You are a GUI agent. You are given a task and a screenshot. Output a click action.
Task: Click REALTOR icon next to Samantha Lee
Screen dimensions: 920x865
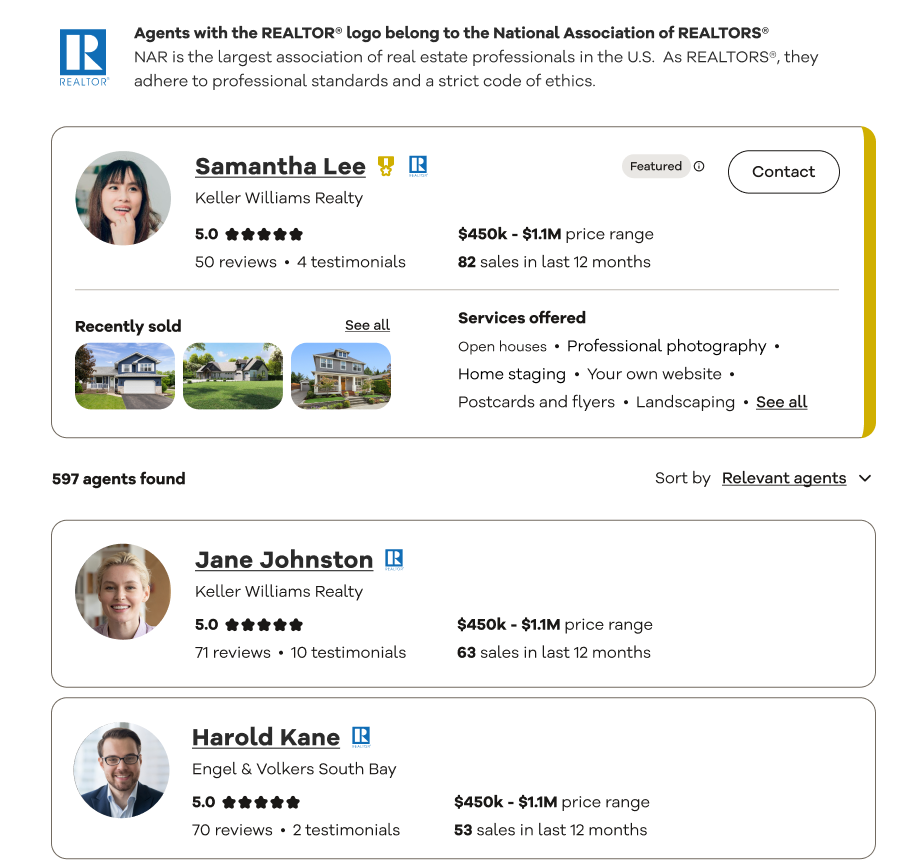tap(418, 166)
